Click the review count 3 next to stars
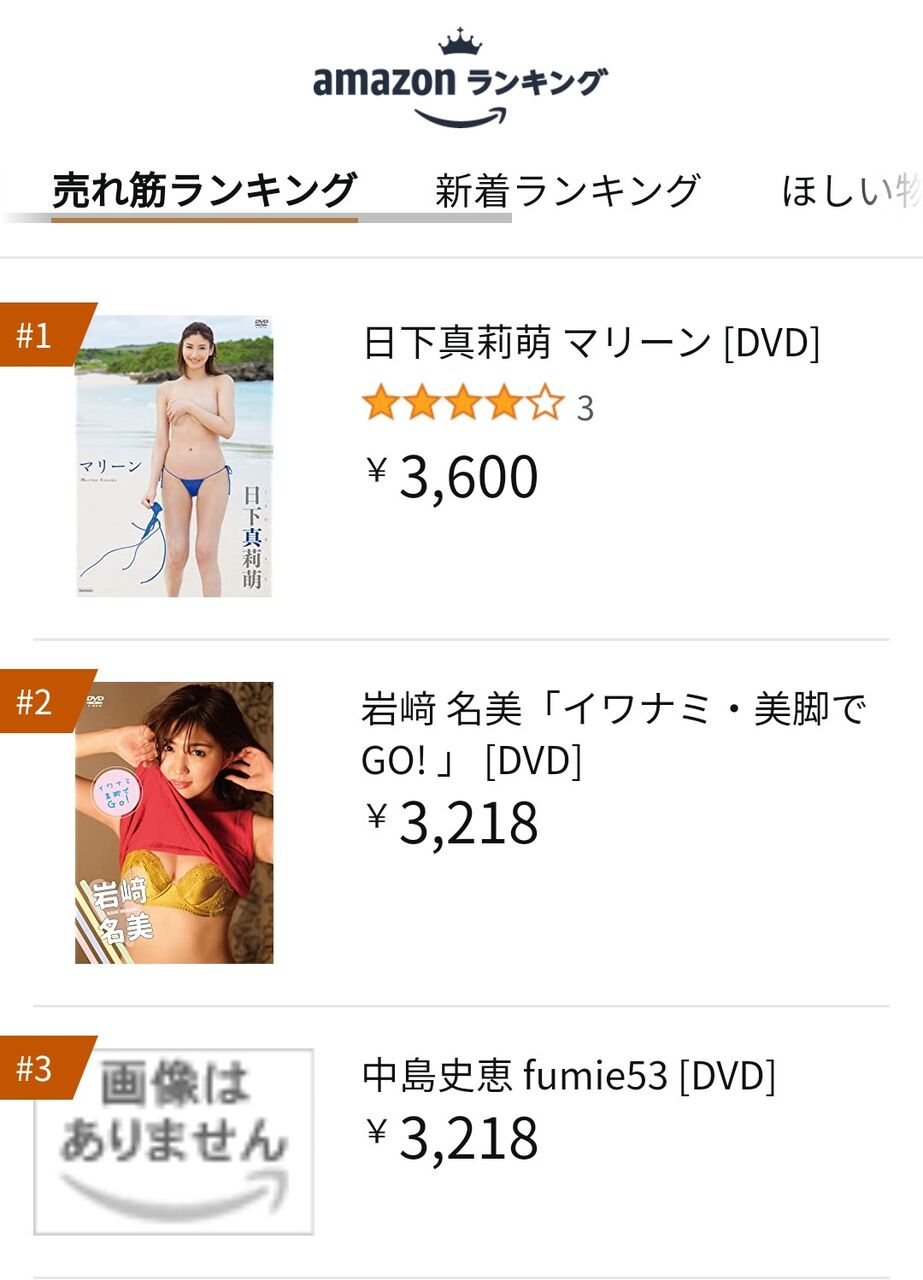The image size is (923, 1280). pyautogui.click(x=585, y=408)
